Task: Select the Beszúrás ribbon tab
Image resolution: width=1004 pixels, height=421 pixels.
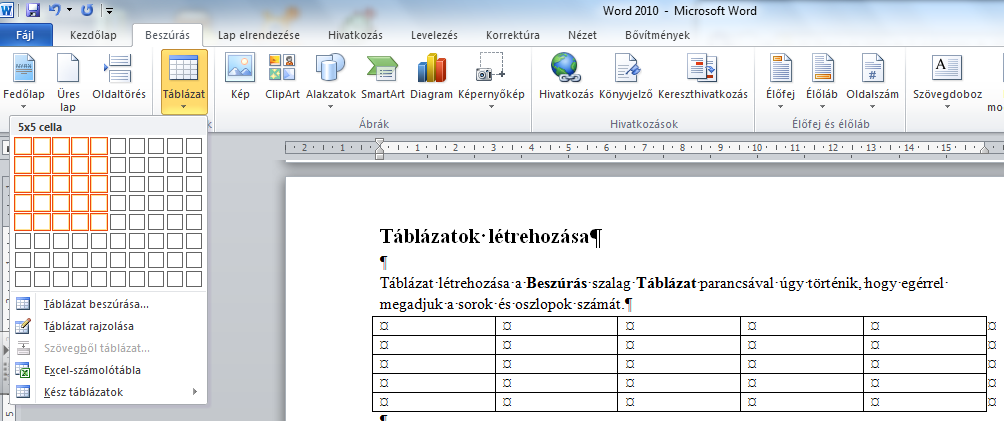Action: click(168, 35)
